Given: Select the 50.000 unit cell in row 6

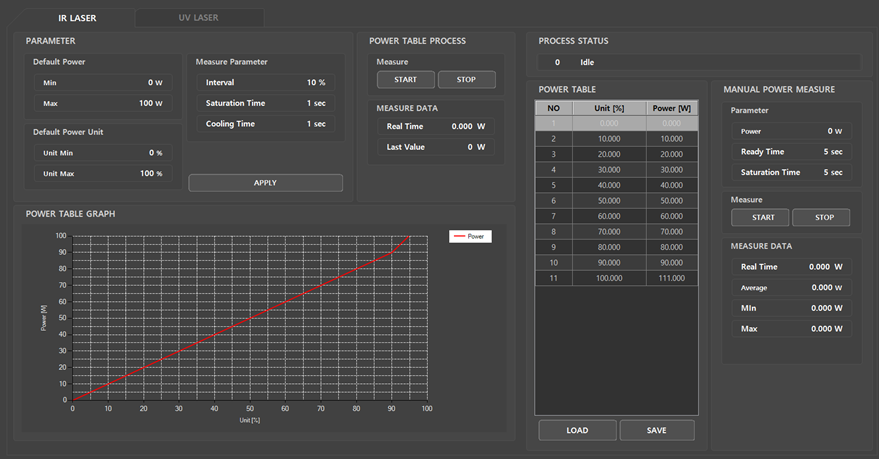Looking at the screenshot, I should pos(609,201).
